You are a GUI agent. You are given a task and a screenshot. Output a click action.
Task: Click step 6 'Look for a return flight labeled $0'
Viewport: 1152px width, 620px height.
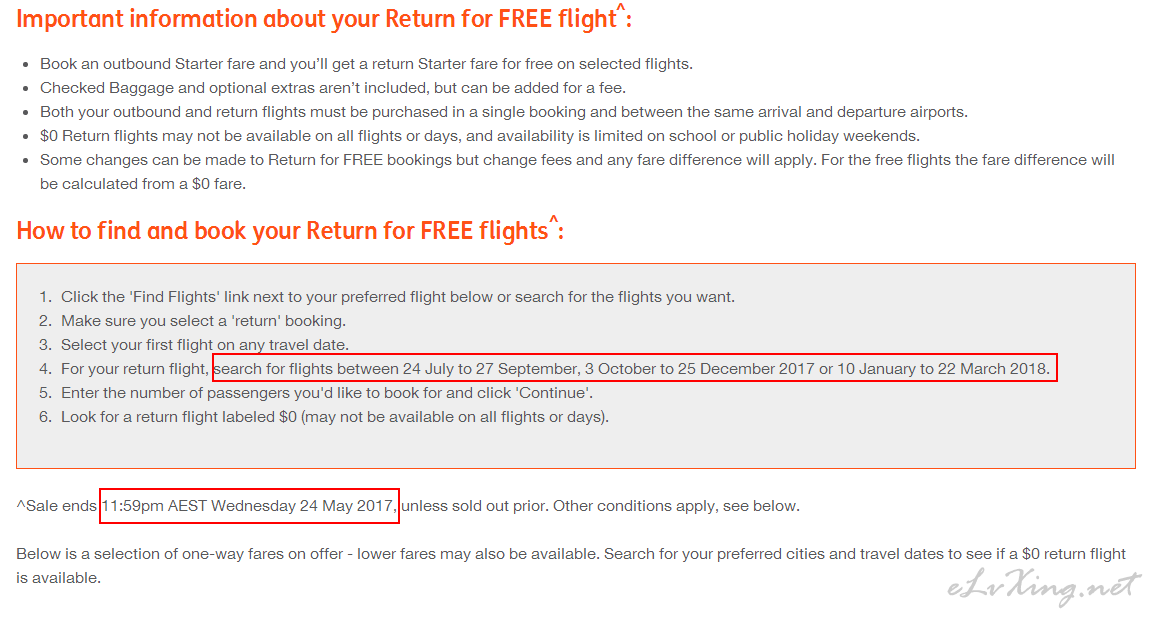(x=334, y=417)
